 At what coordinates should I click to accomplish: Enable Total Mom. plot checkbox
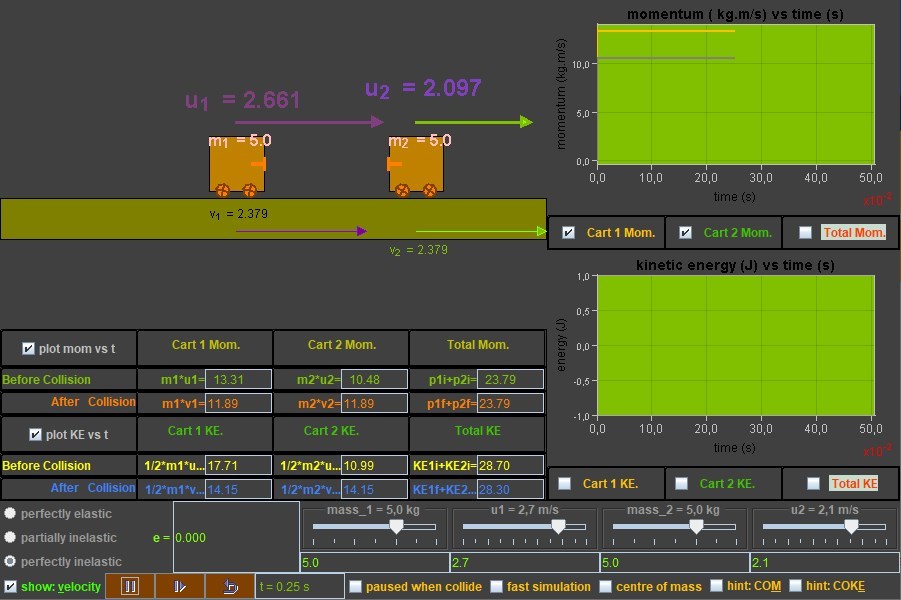click(806, 233)
